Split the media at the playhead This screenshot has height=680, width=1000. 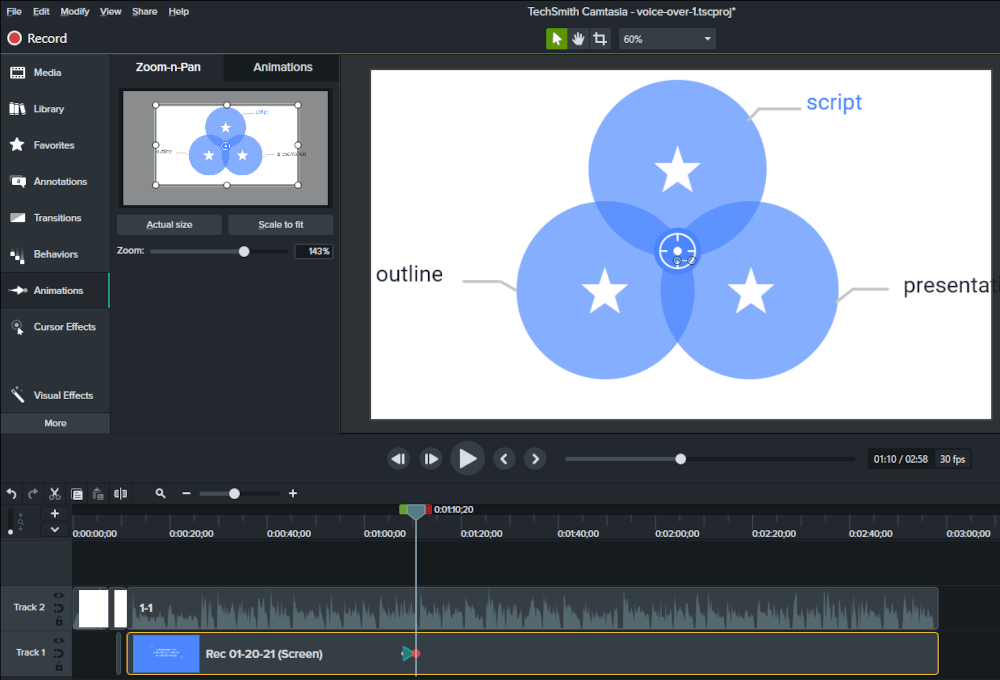point(120,493)
